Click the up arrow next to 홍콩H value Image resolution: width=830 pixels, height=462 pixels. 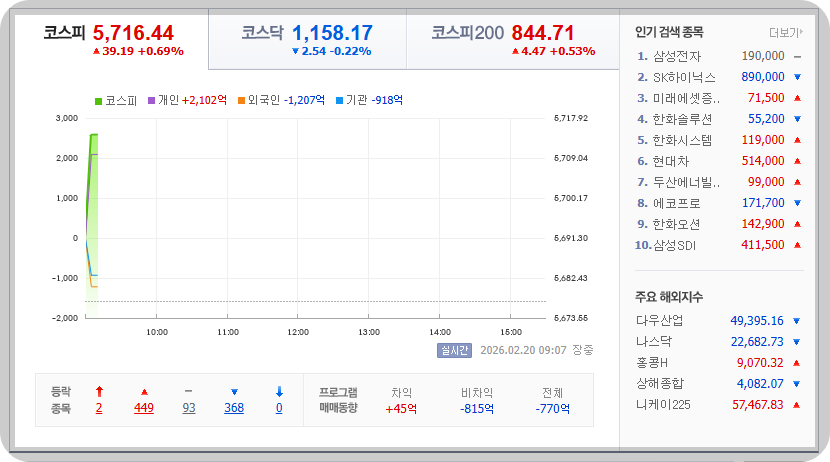point(797,363)
